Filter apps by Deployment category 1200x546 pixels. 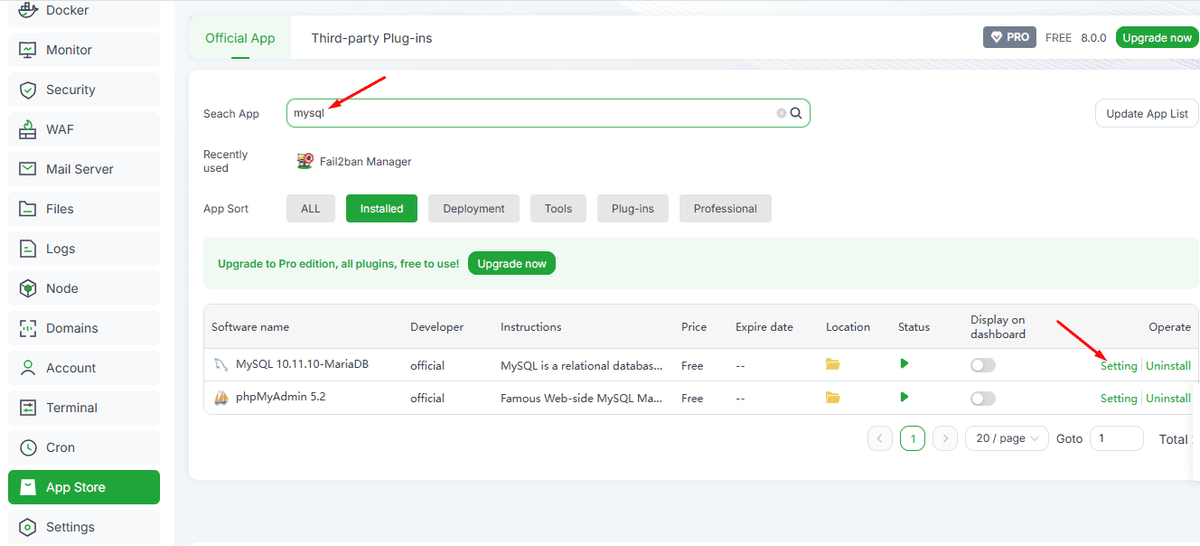coord(474,209)
